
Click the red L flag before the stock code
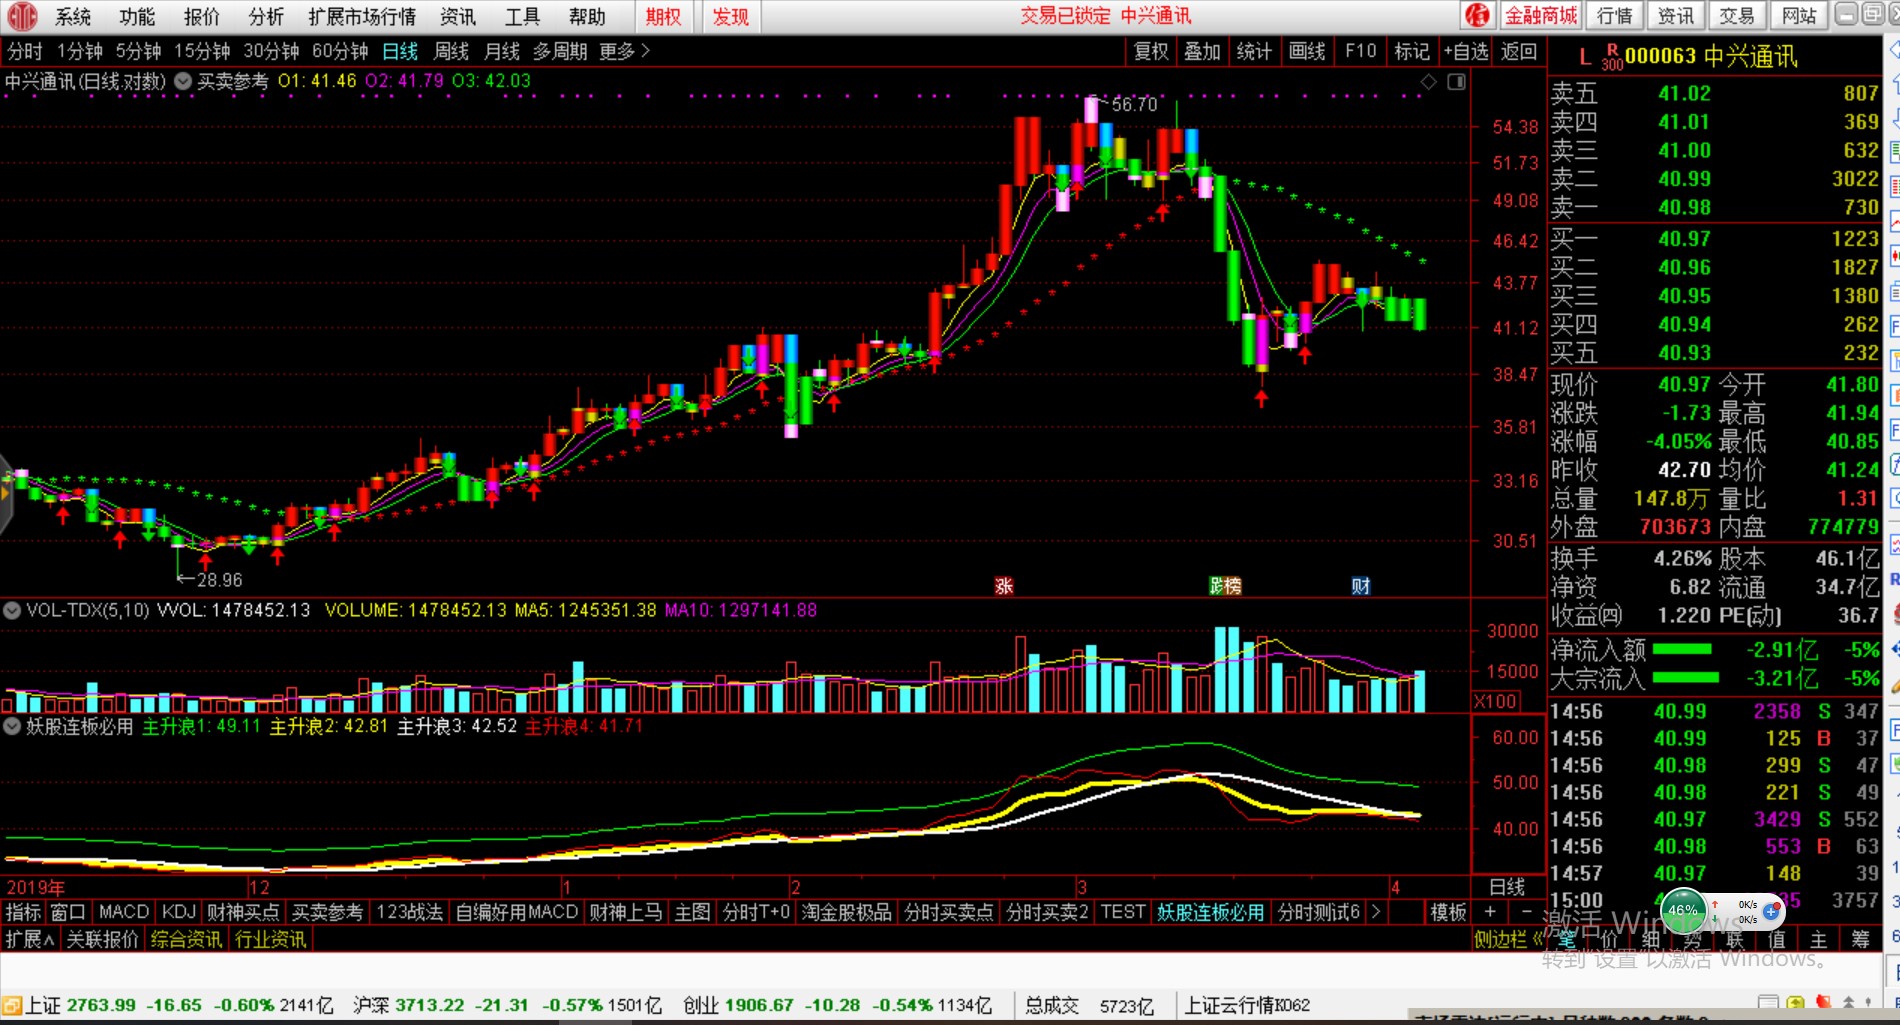tap(1585, 58)
